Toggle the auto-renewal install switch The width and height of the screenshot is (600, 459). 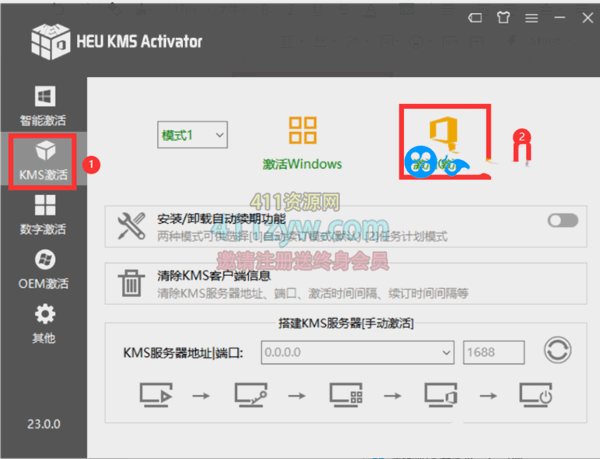pyautogui.click(x=562, y=220)
